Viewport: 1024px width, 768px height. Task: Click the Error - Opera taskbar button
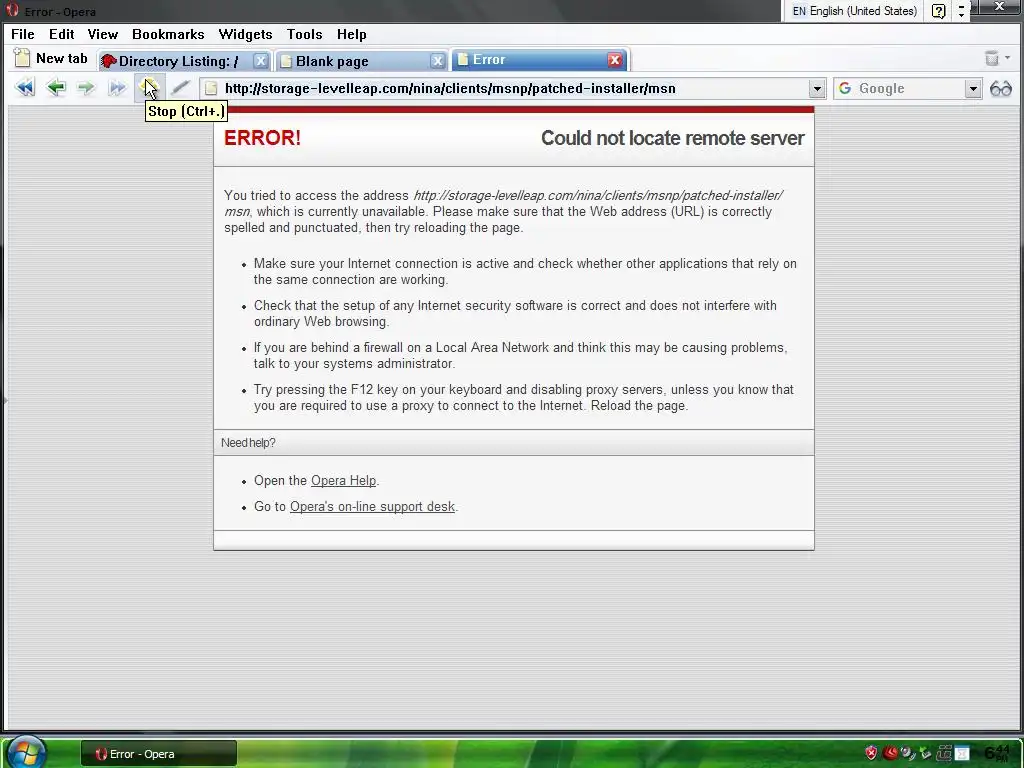tap(159, 754)
